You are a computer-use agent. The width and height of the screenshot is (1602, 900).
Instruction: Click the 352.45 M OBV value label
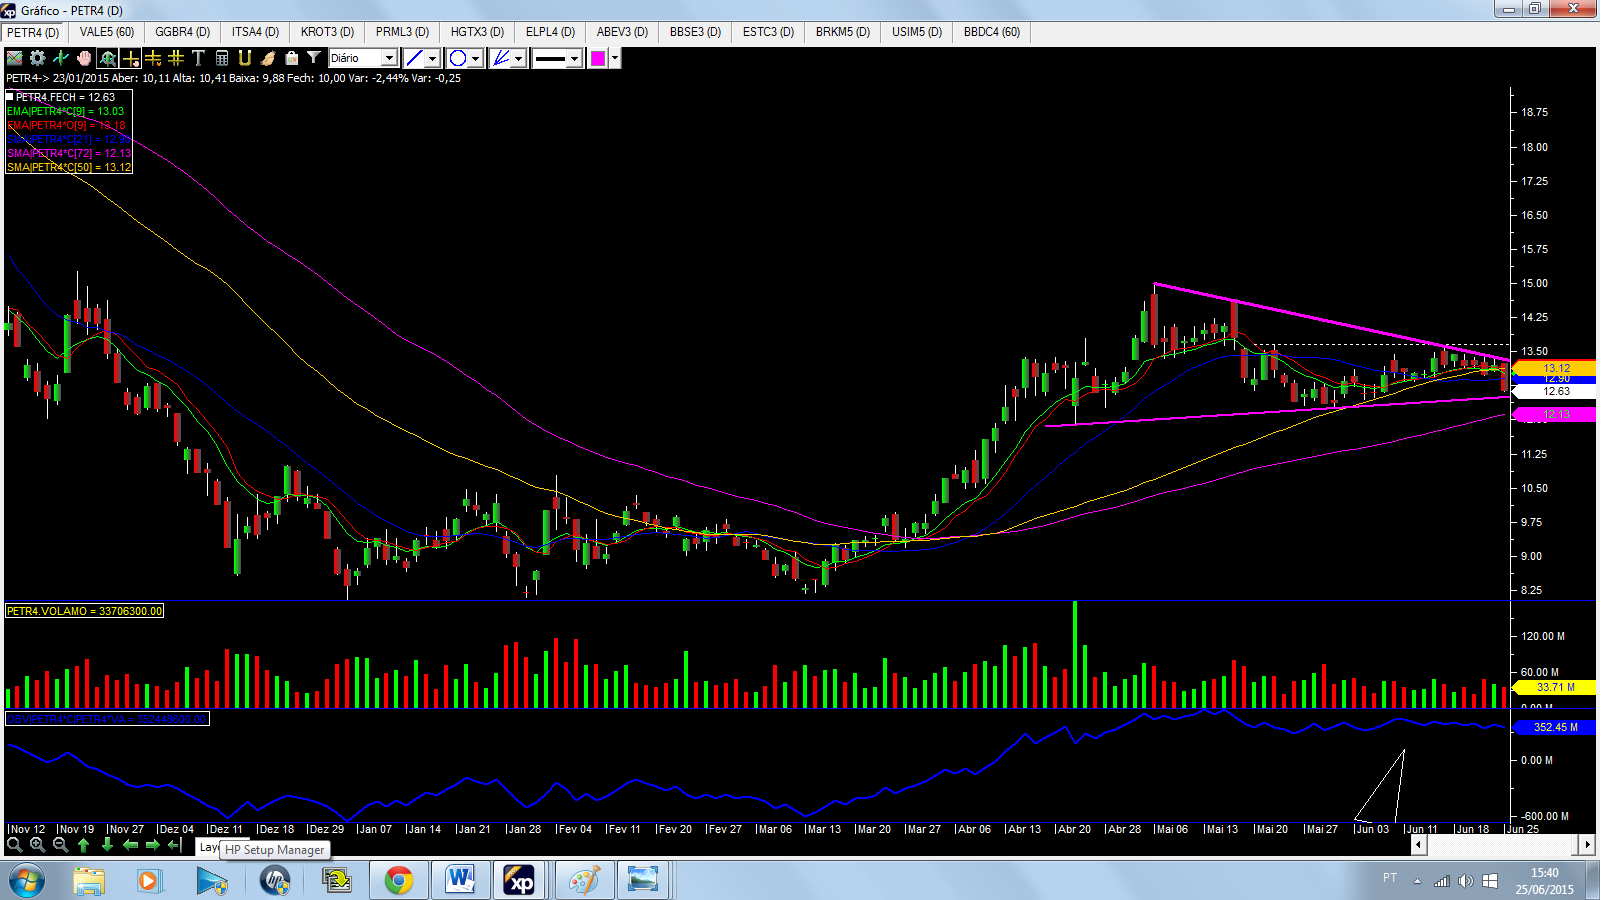click(x=1556, y=727)
